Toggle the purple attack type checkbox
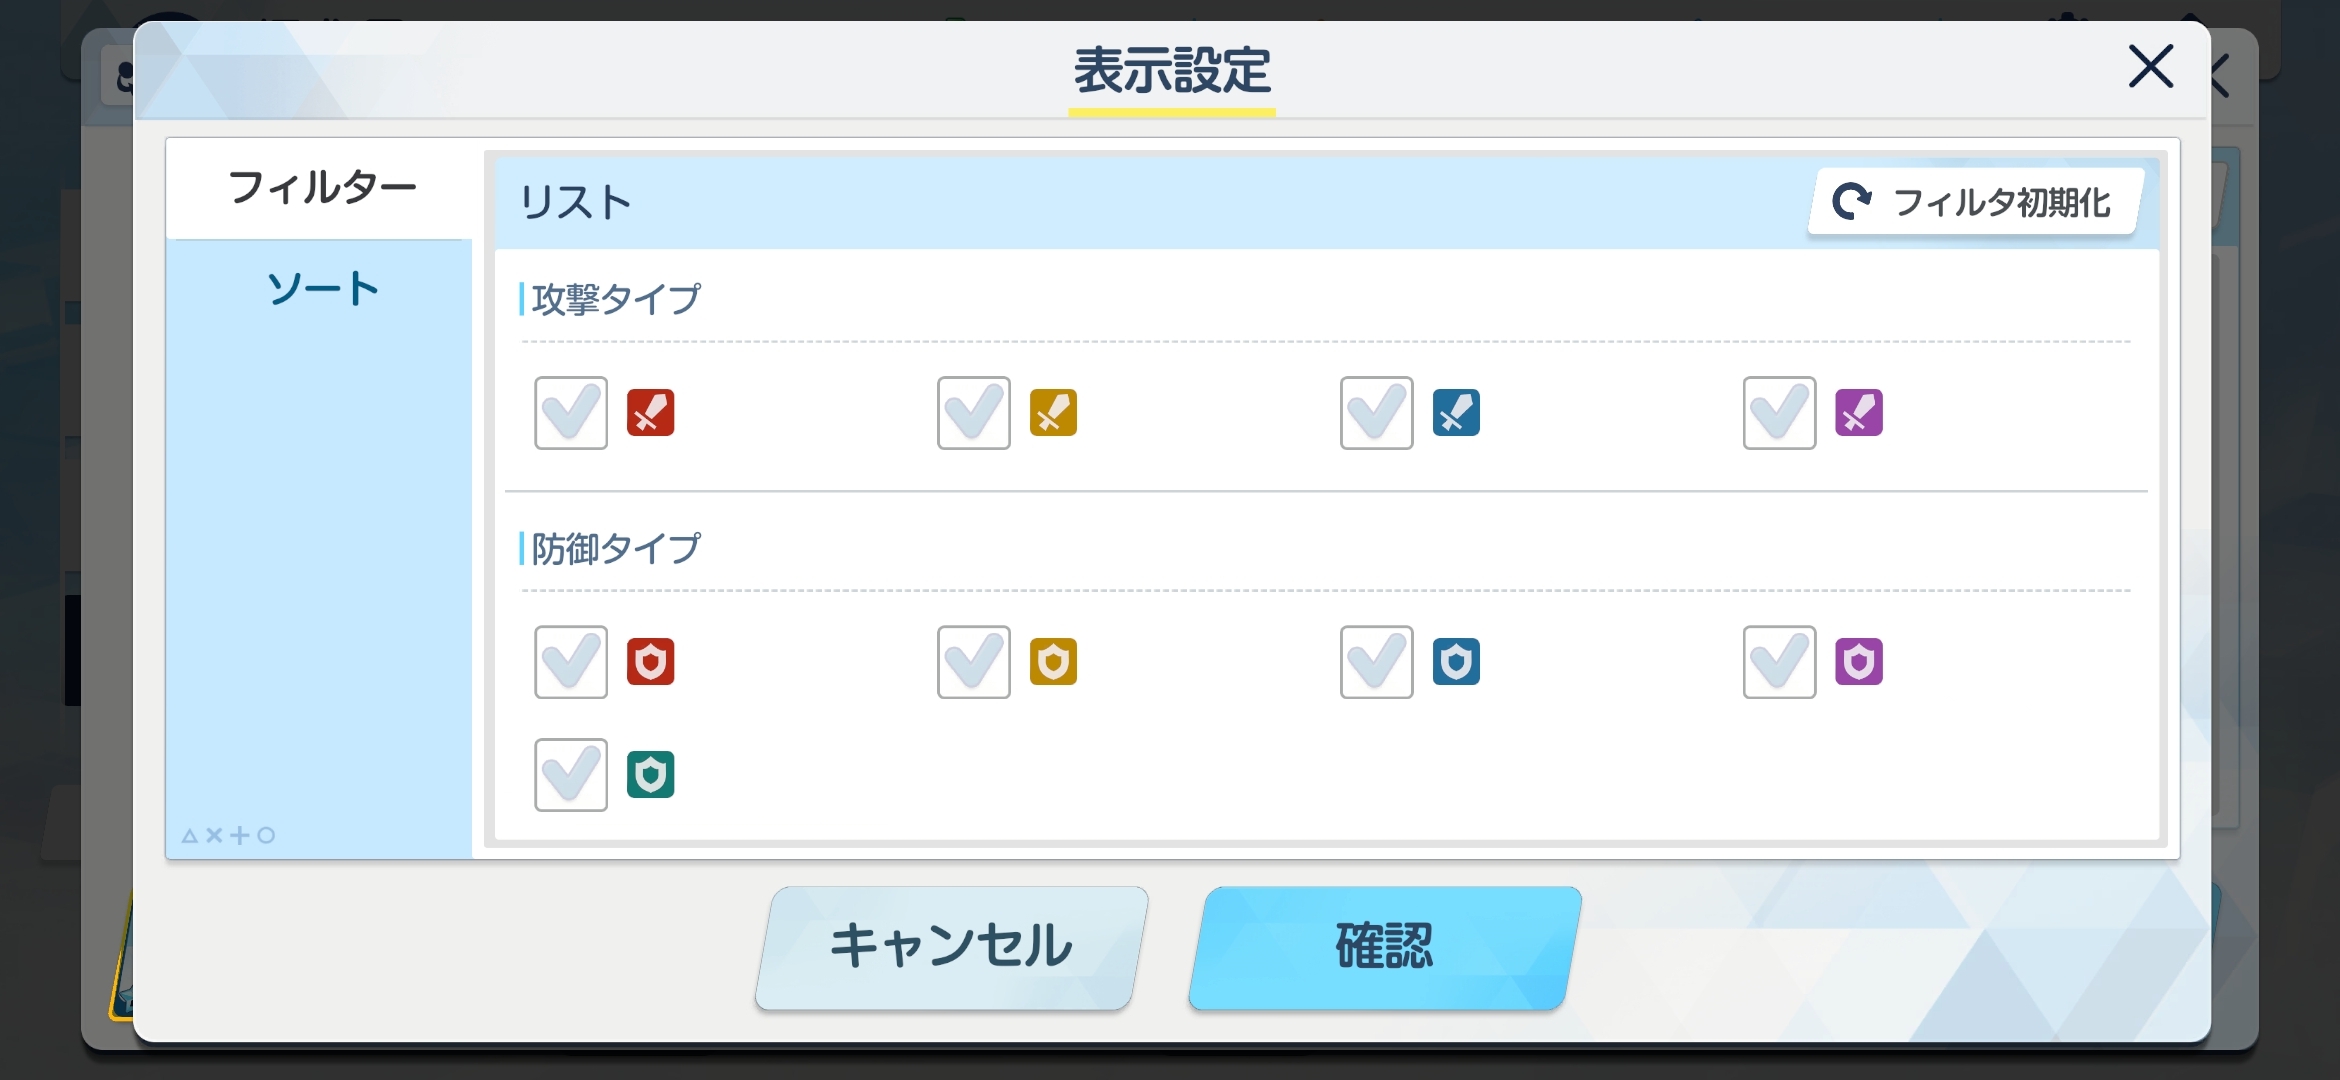The width and height of the screenshot is (2340, 1080). point(1780,413)
